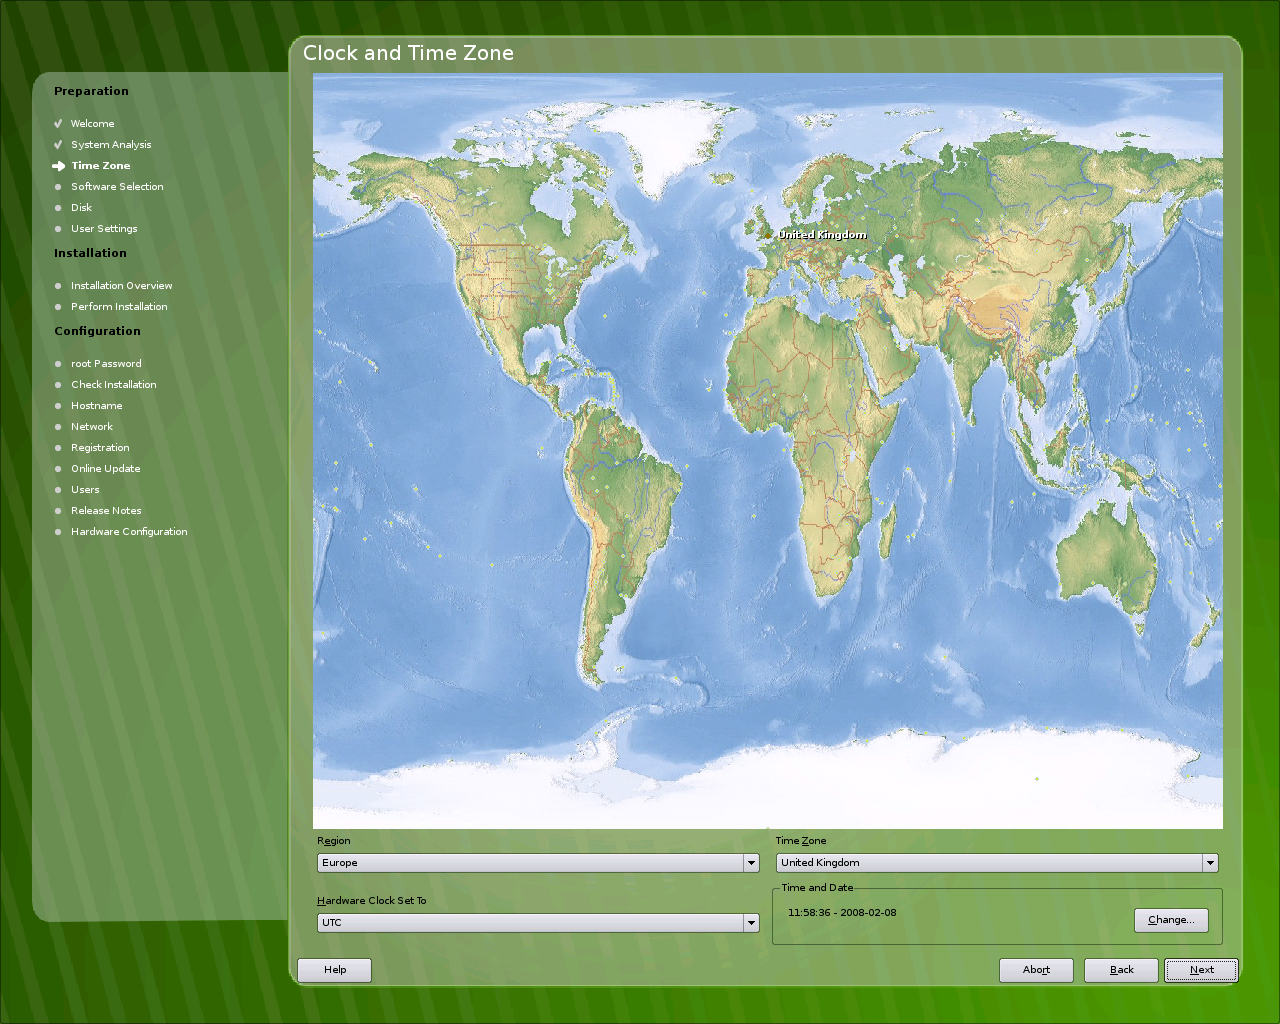Screen dimensions: 1280x1024
Task: Open the Region dropdown showing Europe
Action: (538, 863)
